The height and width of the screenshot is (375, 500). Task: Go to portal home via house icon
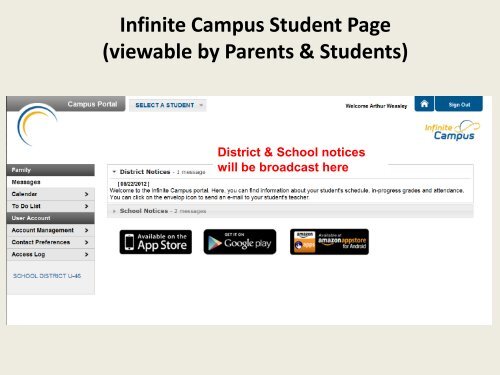pos(424,104)
